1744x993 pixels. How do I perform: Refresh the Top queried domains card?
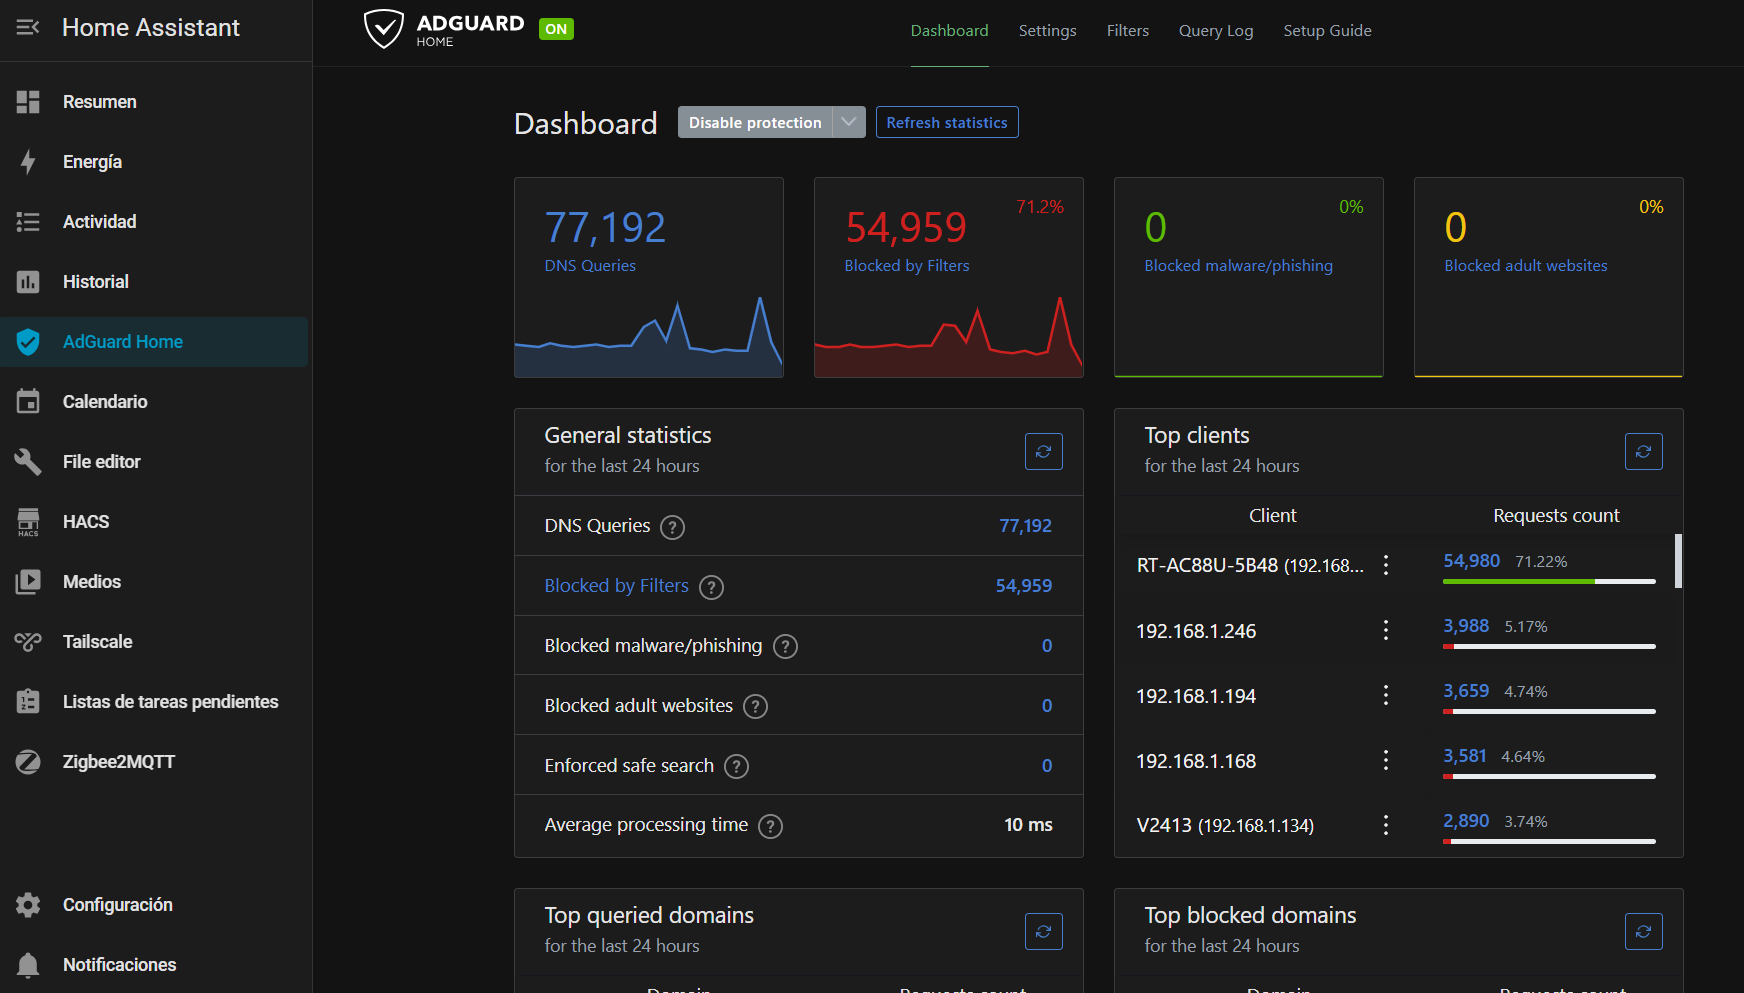click(x=1043, y=932)
